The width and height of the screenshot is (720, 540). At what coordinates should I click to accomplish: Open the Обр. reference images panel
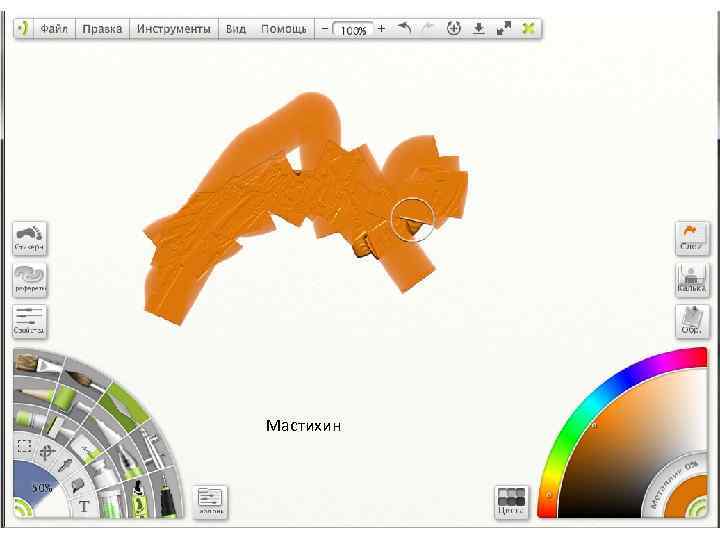click(692, 321)
